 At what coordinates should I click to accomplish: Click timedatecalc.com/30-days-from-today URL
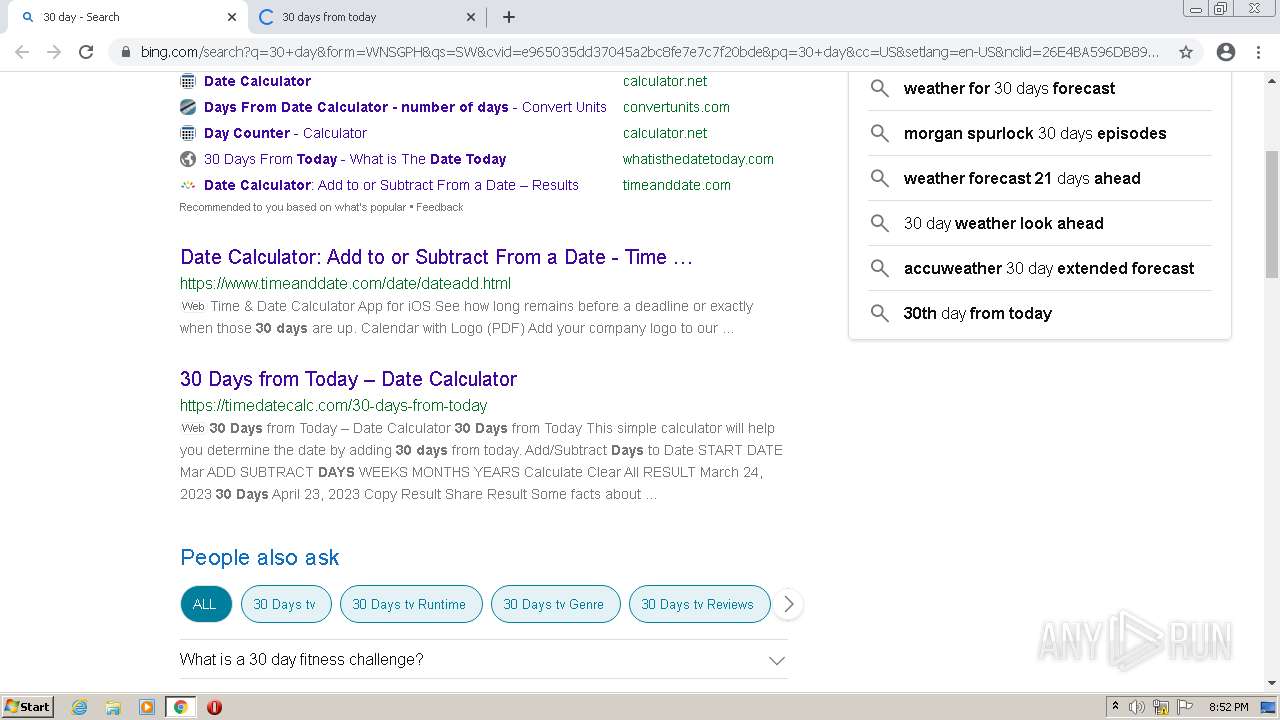pos(333,405)
